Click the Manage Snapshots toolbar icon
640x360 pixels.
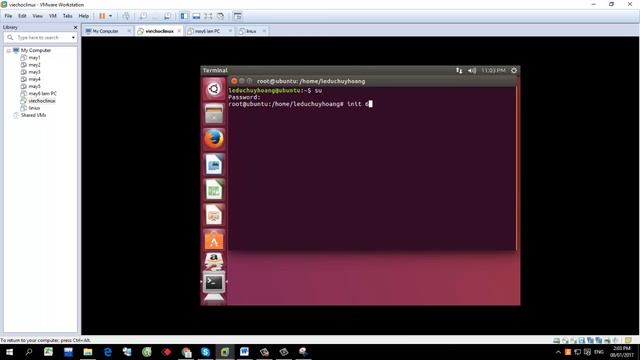(x=167, y=16)
